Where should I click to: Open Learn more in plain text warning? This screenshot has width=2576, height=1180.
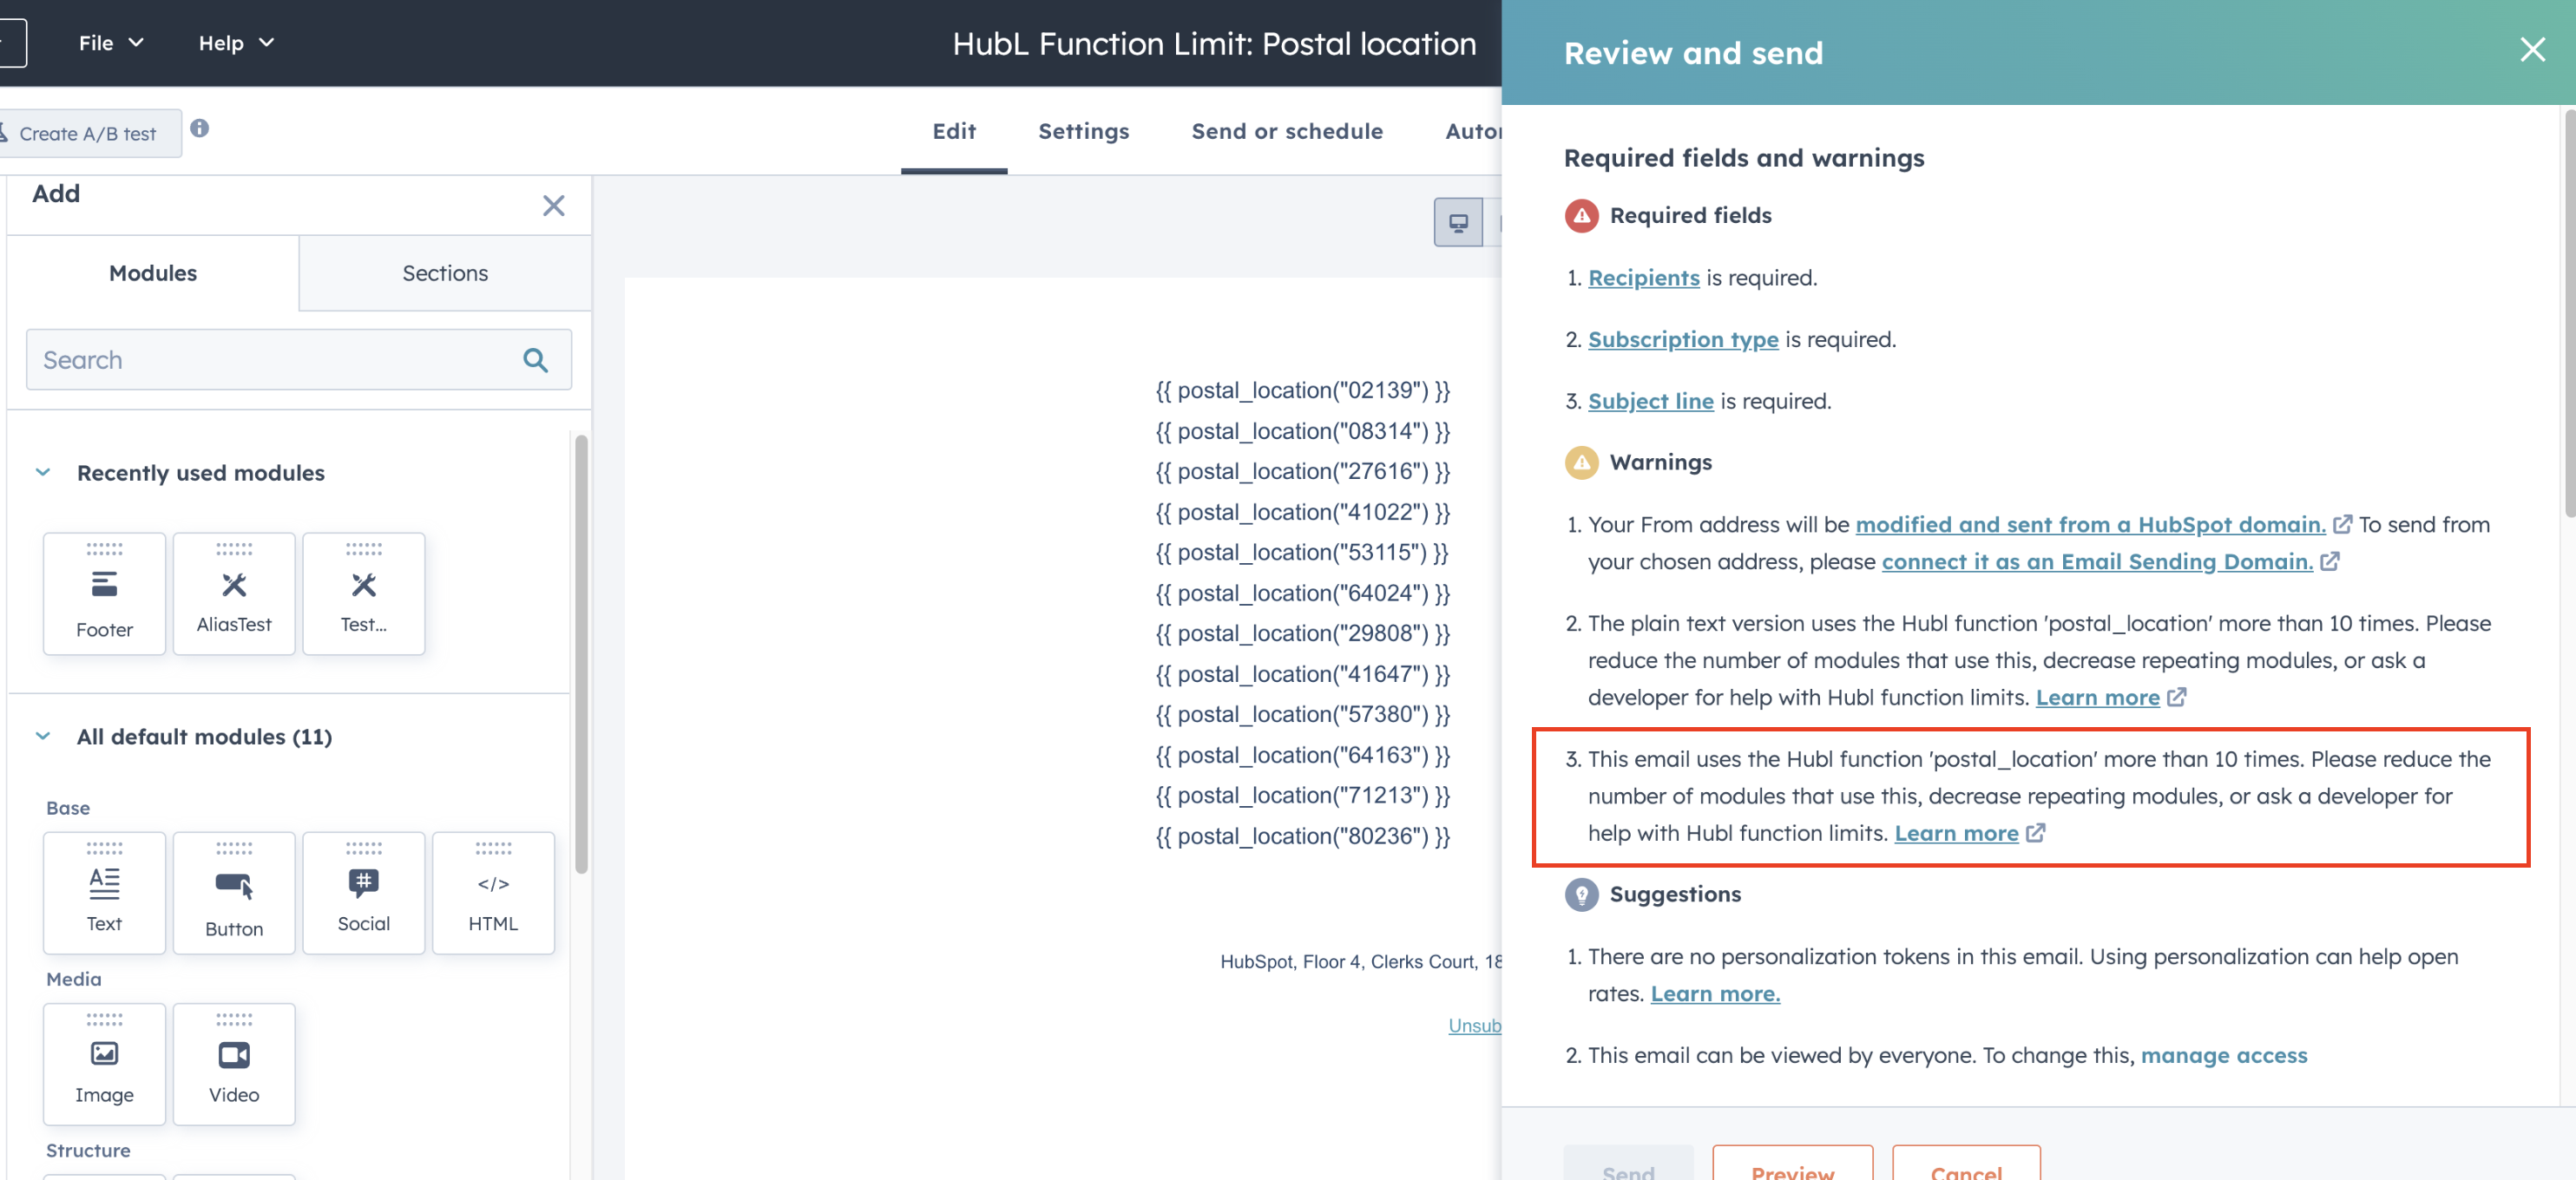[2097, 697]
